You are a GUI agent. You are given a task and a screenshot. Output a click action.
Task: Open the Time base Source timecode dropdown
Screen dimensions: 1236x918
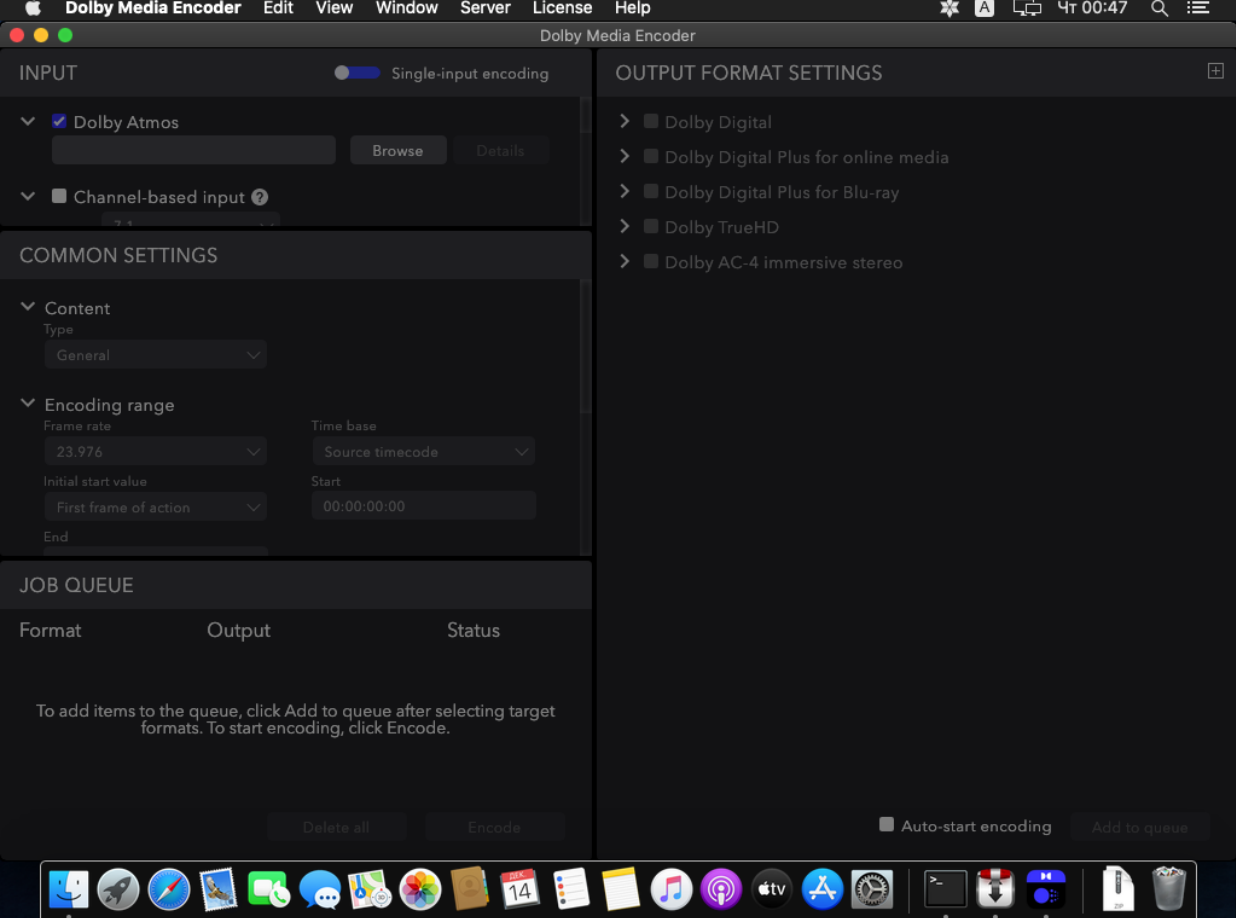tap(423, 452)
